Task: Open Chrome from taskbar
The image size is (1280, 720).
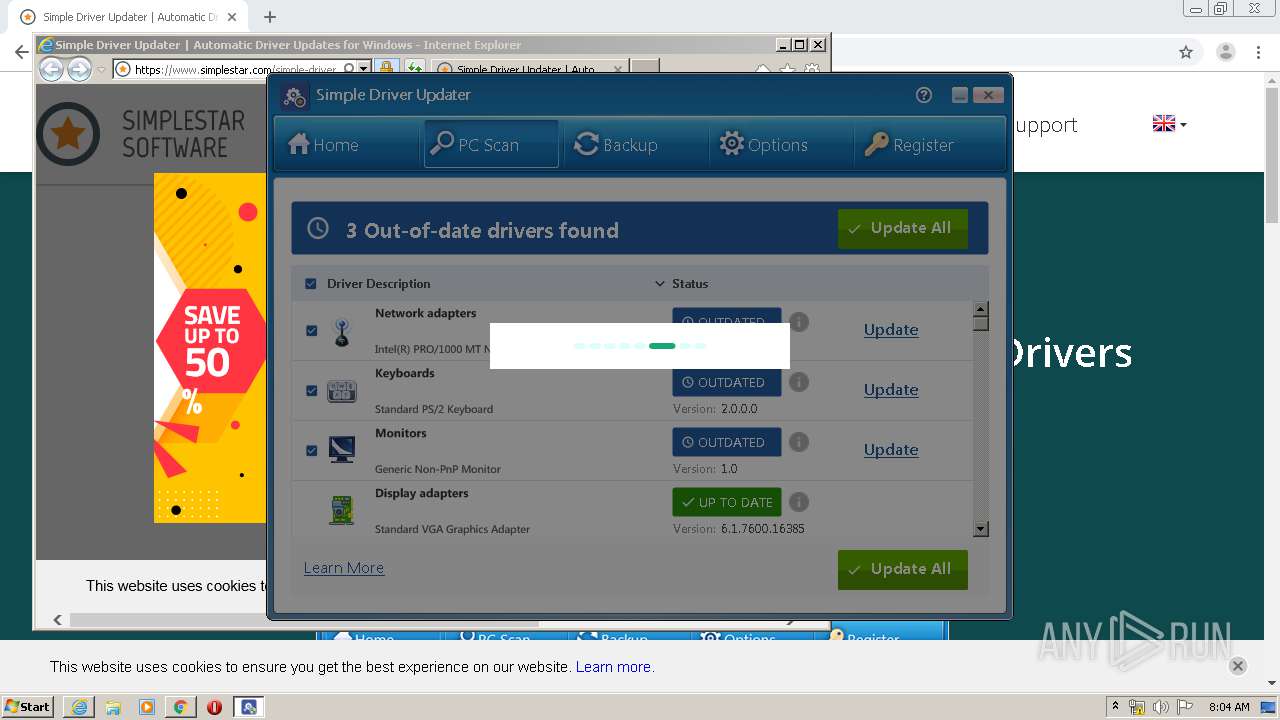Action: [x=180, y=707]
